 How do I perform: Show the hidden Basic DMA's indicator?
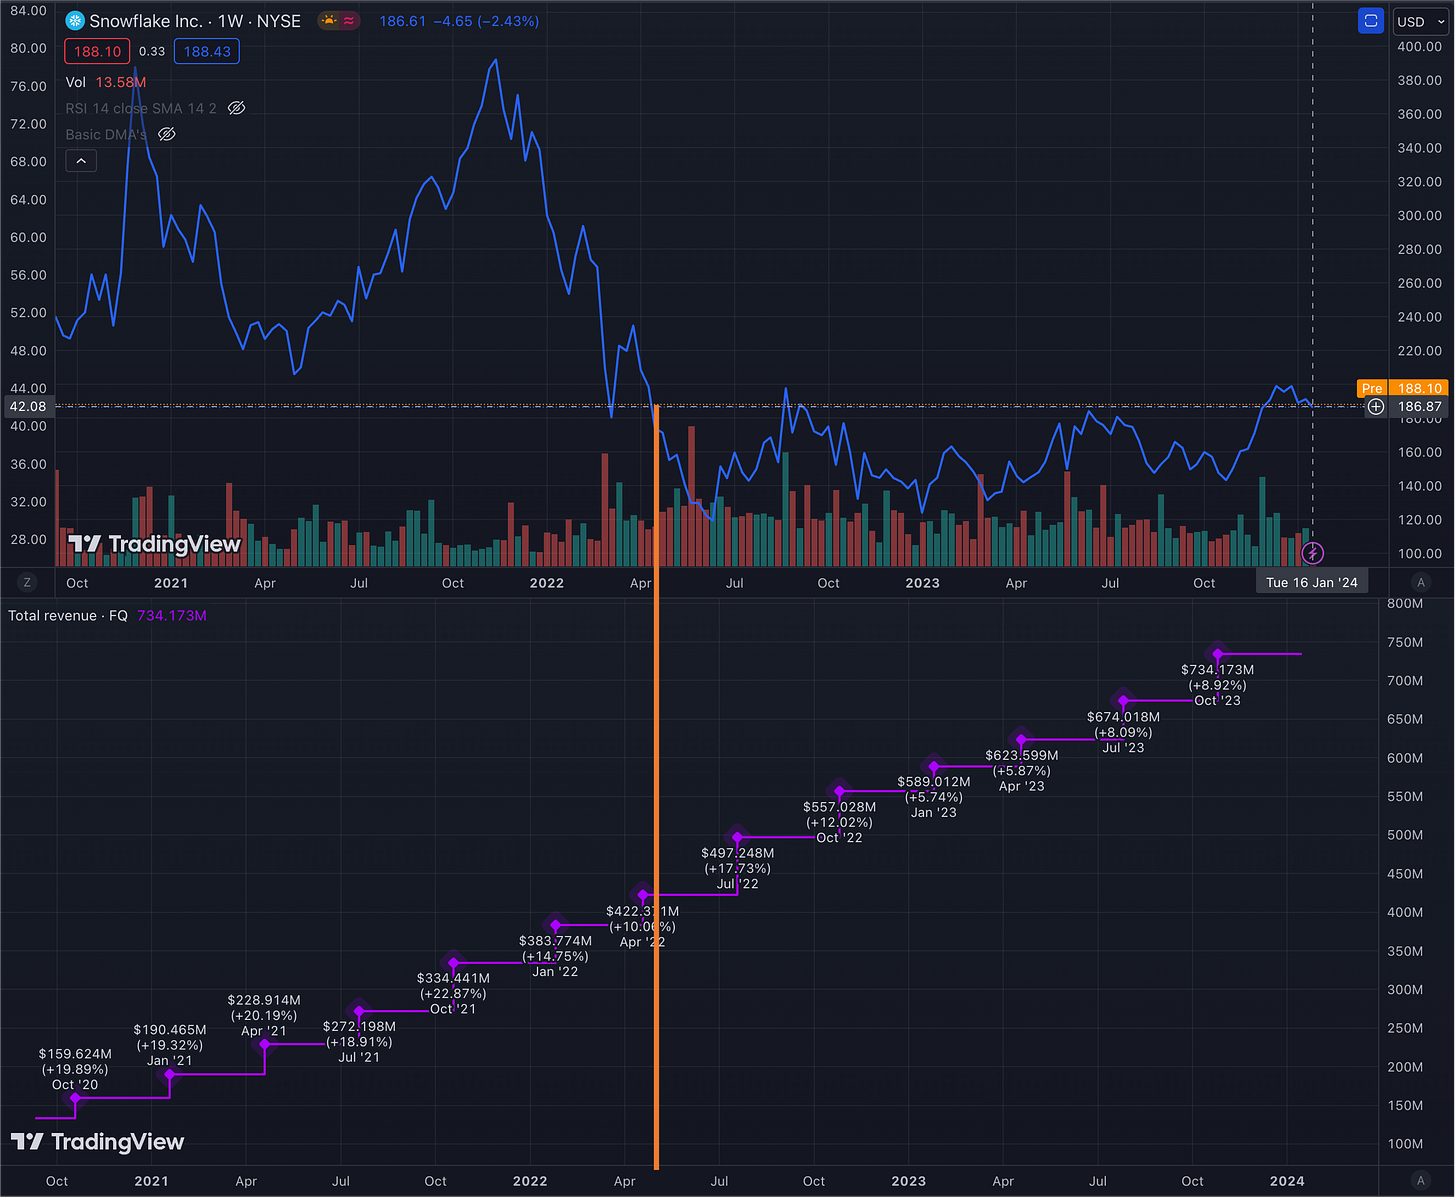(167, 134)
